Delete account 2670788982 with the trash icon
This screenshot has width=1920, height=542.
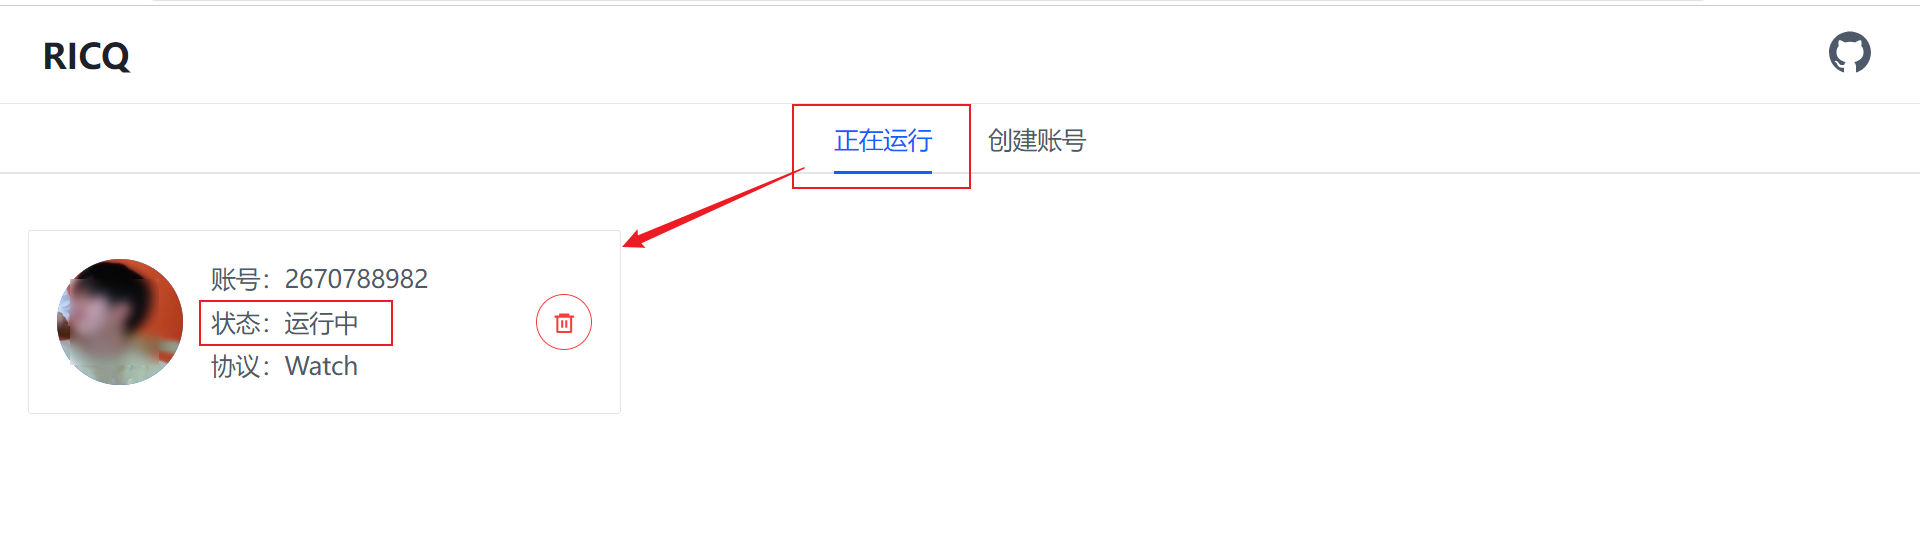(x=564, y=323)
